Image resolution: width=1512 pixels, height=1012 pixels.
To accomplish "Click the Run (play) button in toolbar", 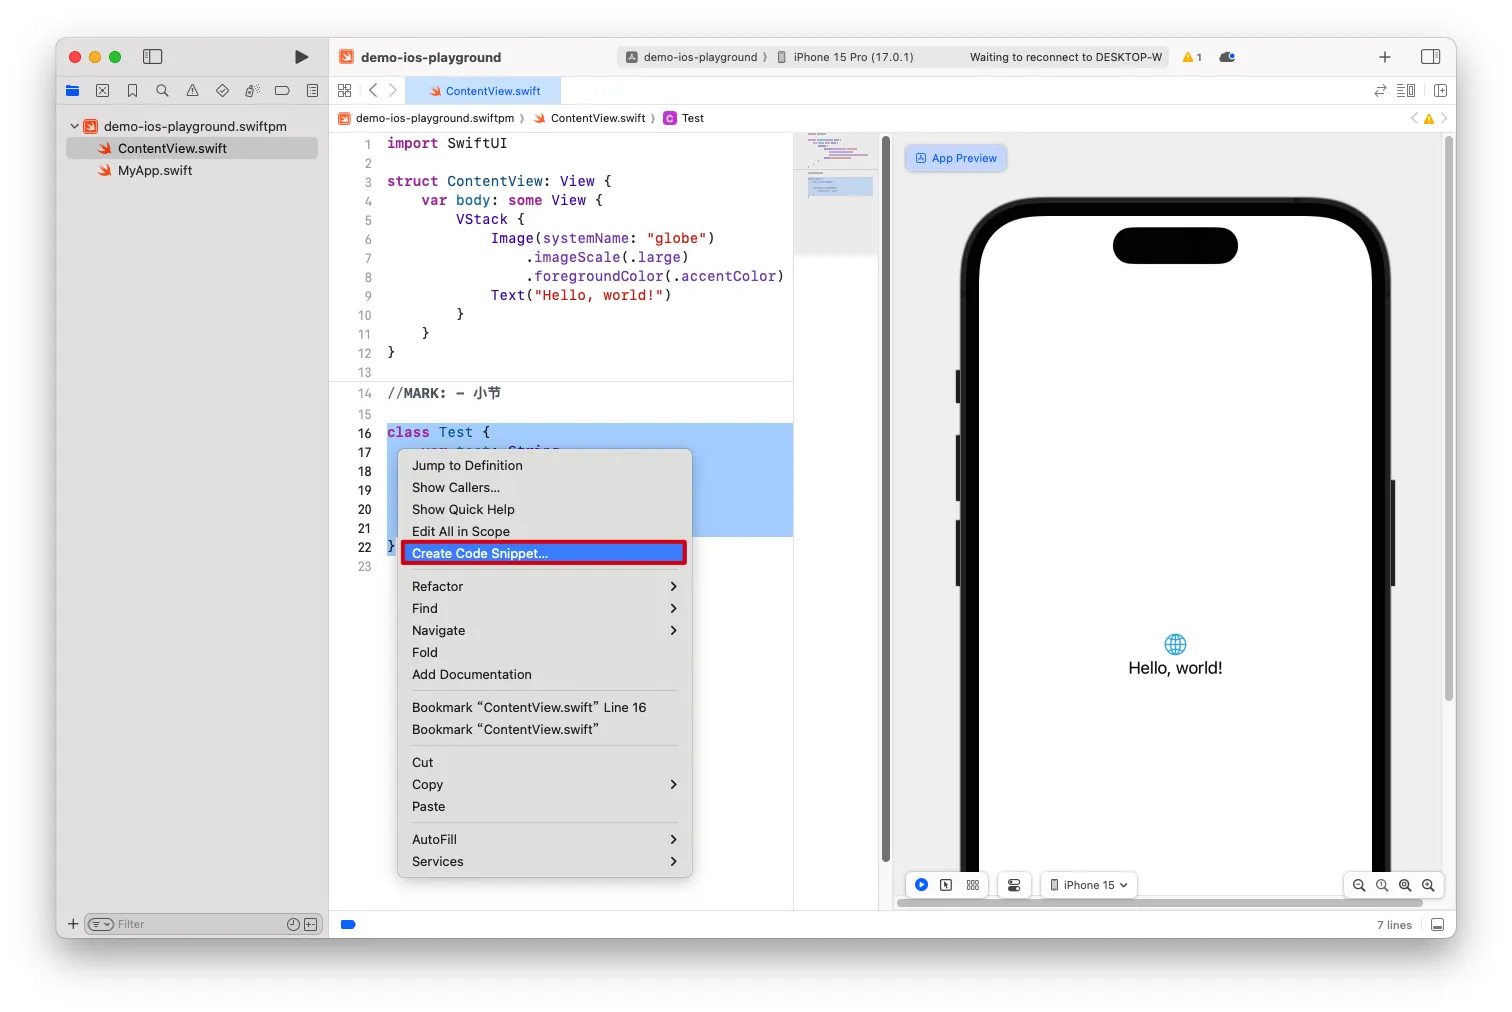I will click(301, 57).
